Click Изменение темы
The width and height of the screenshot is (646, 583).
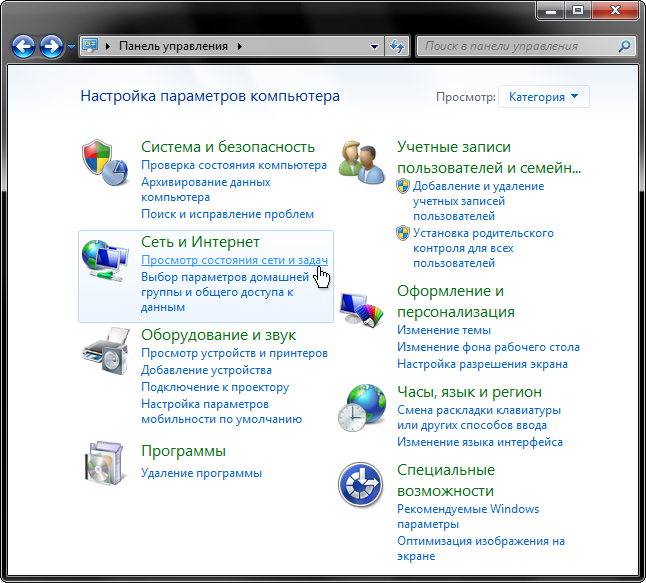pos(444,330)
